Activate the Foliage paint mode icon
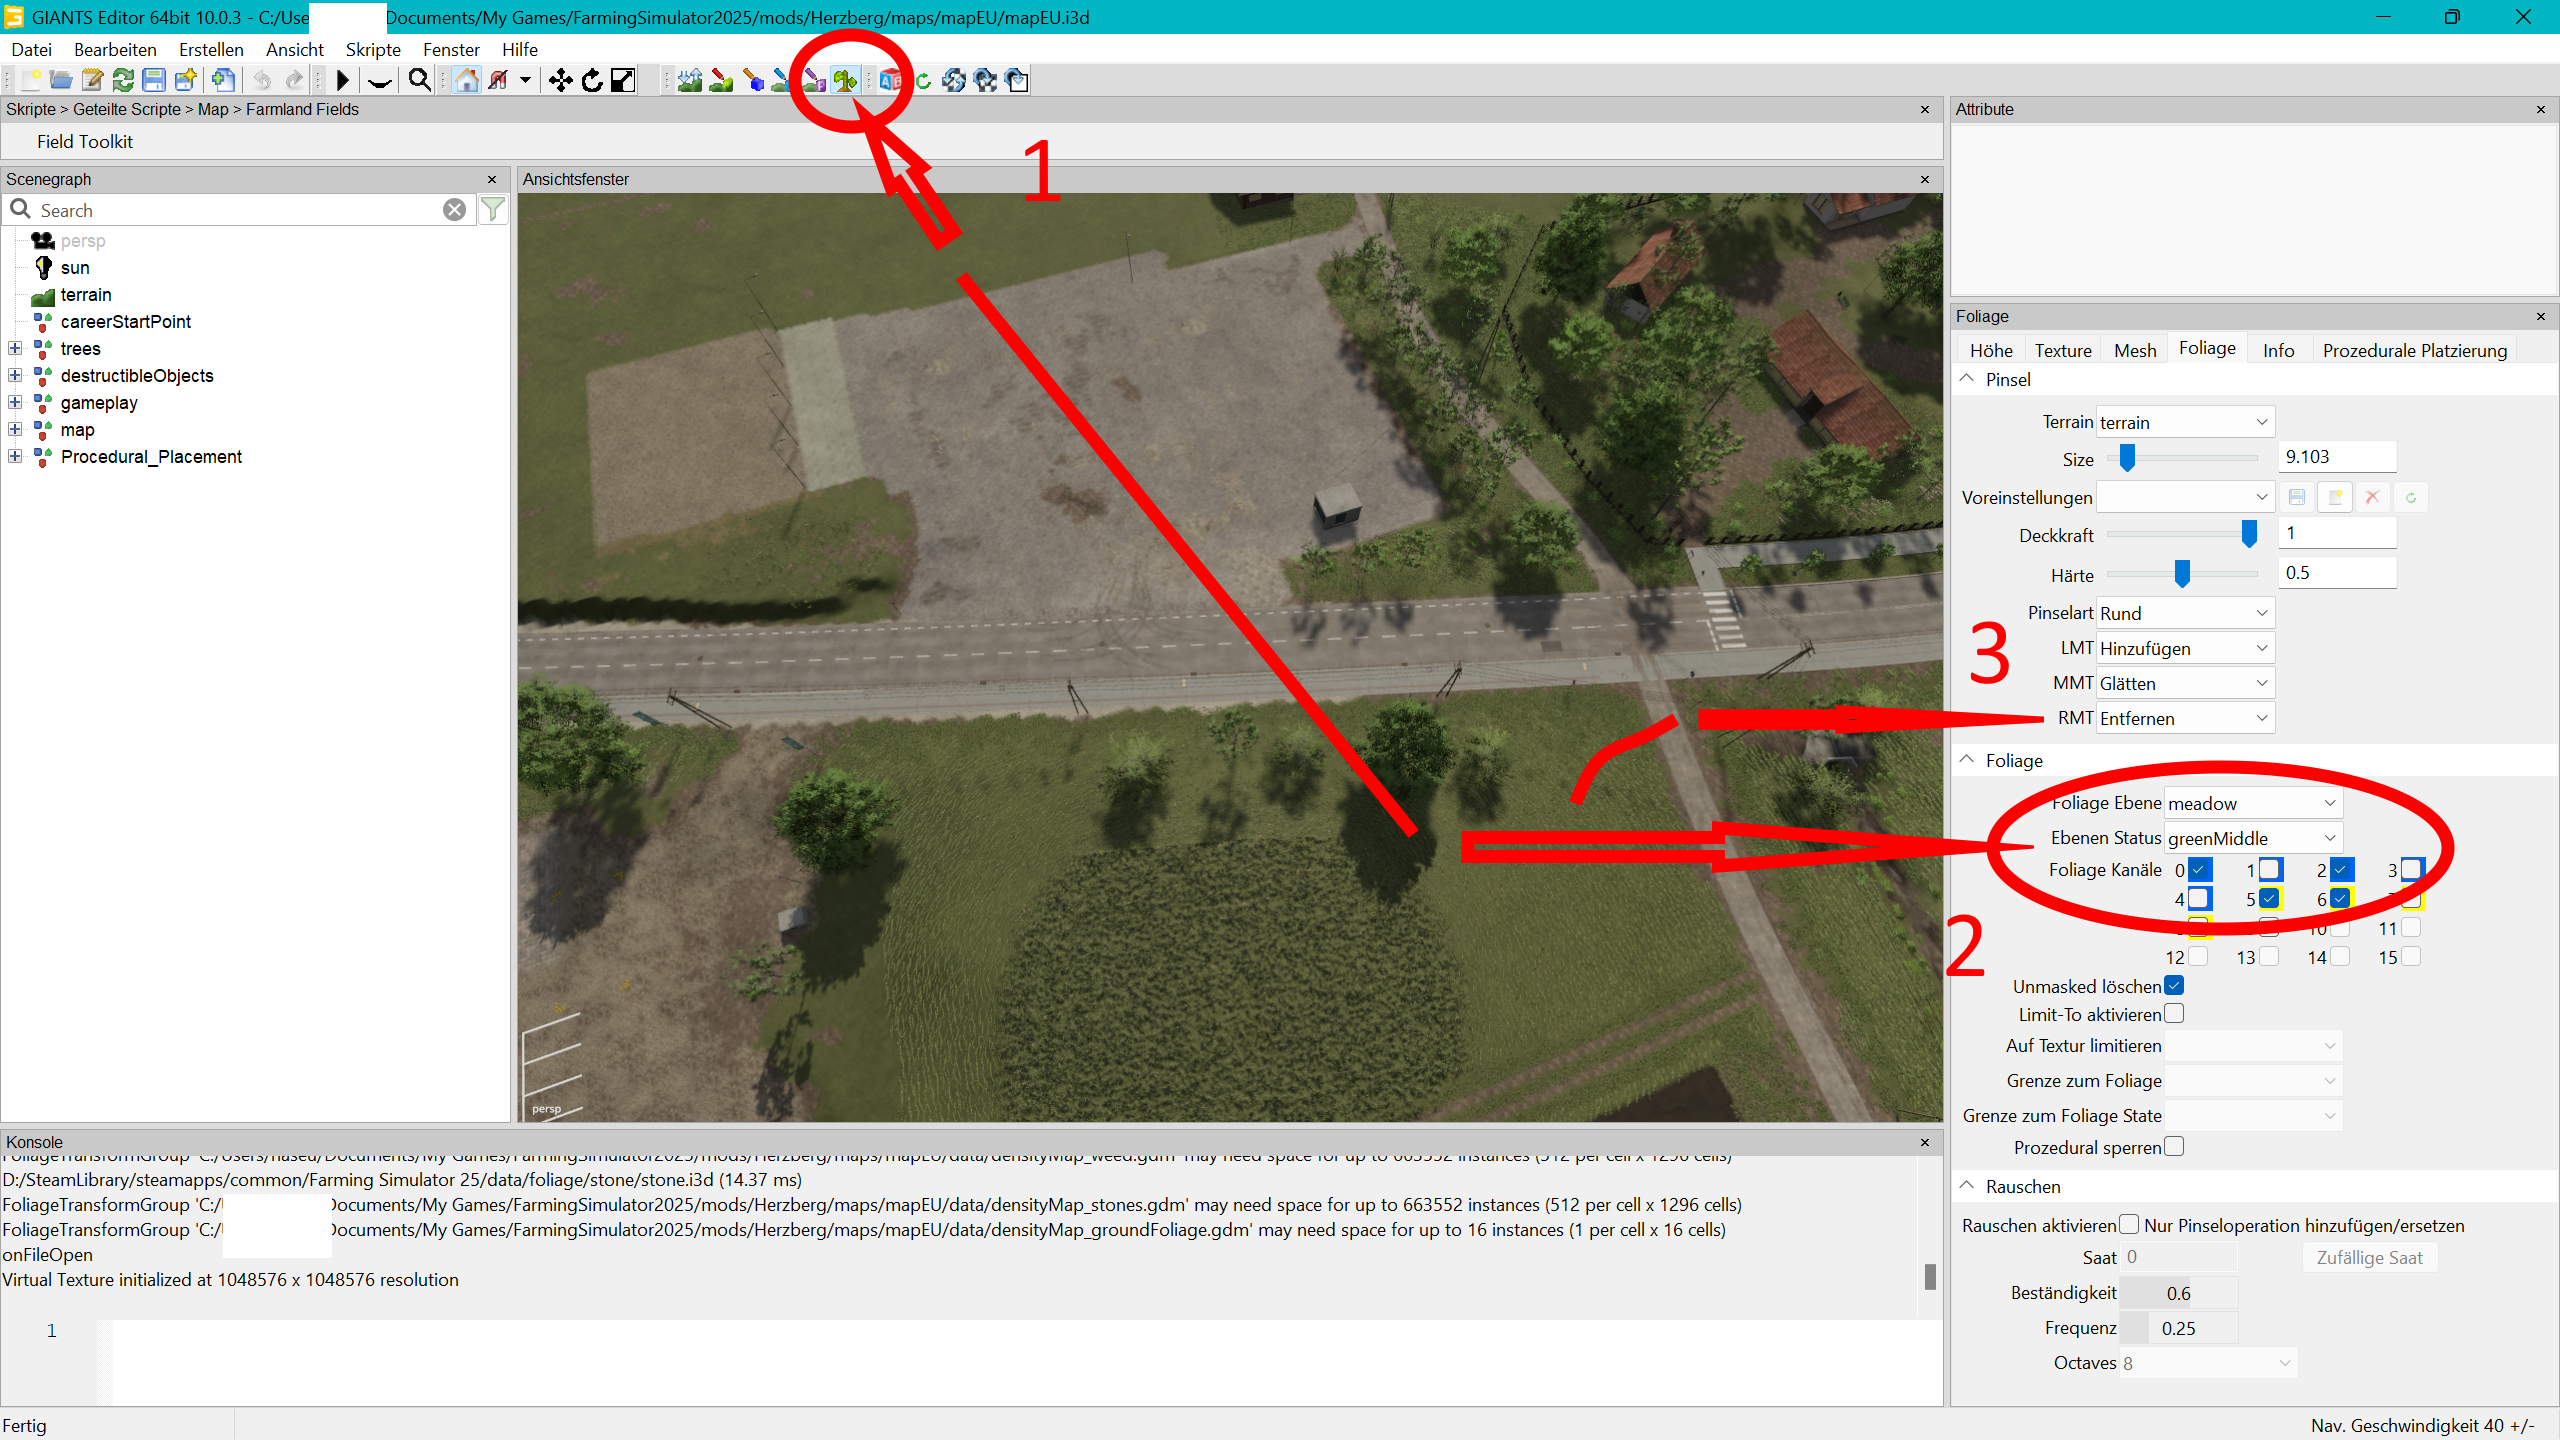2560x1440 pixels. coord(845,80)
